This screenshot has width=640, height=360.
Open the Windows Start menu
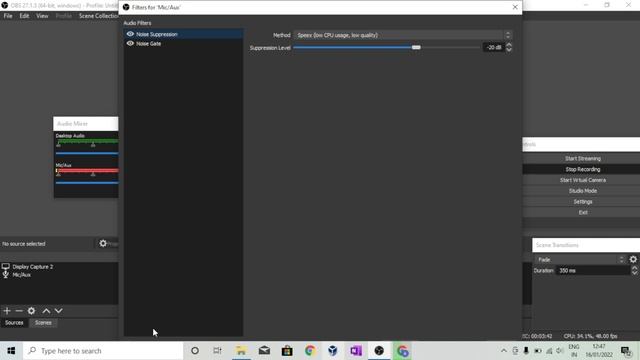11,351
